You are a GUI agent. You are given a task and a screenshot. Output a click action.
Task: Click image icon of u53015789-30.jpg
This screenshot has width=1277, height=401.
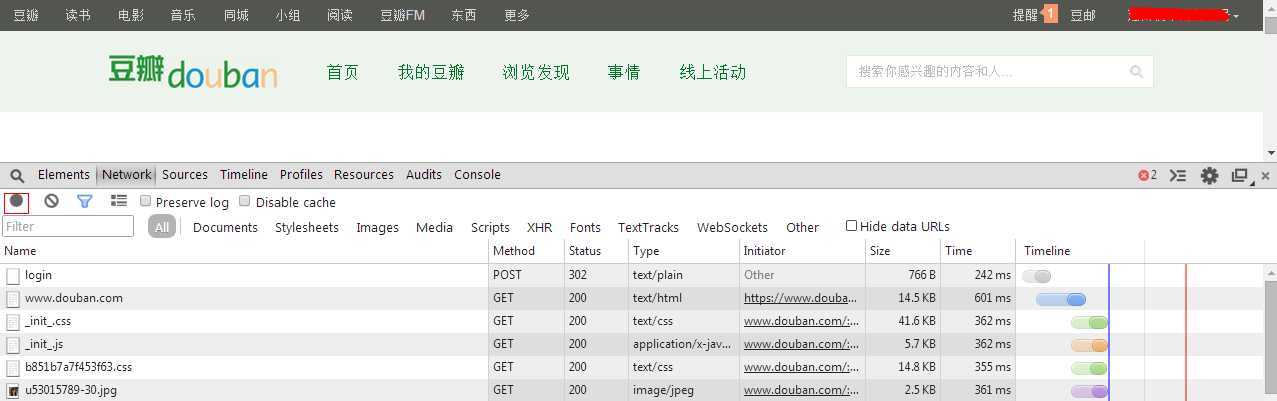pyautogui.click(x=13, y=390)
